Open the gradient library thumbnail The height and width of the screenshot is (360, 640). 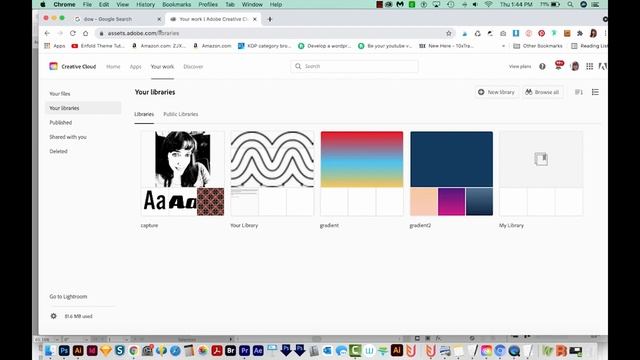362,159
